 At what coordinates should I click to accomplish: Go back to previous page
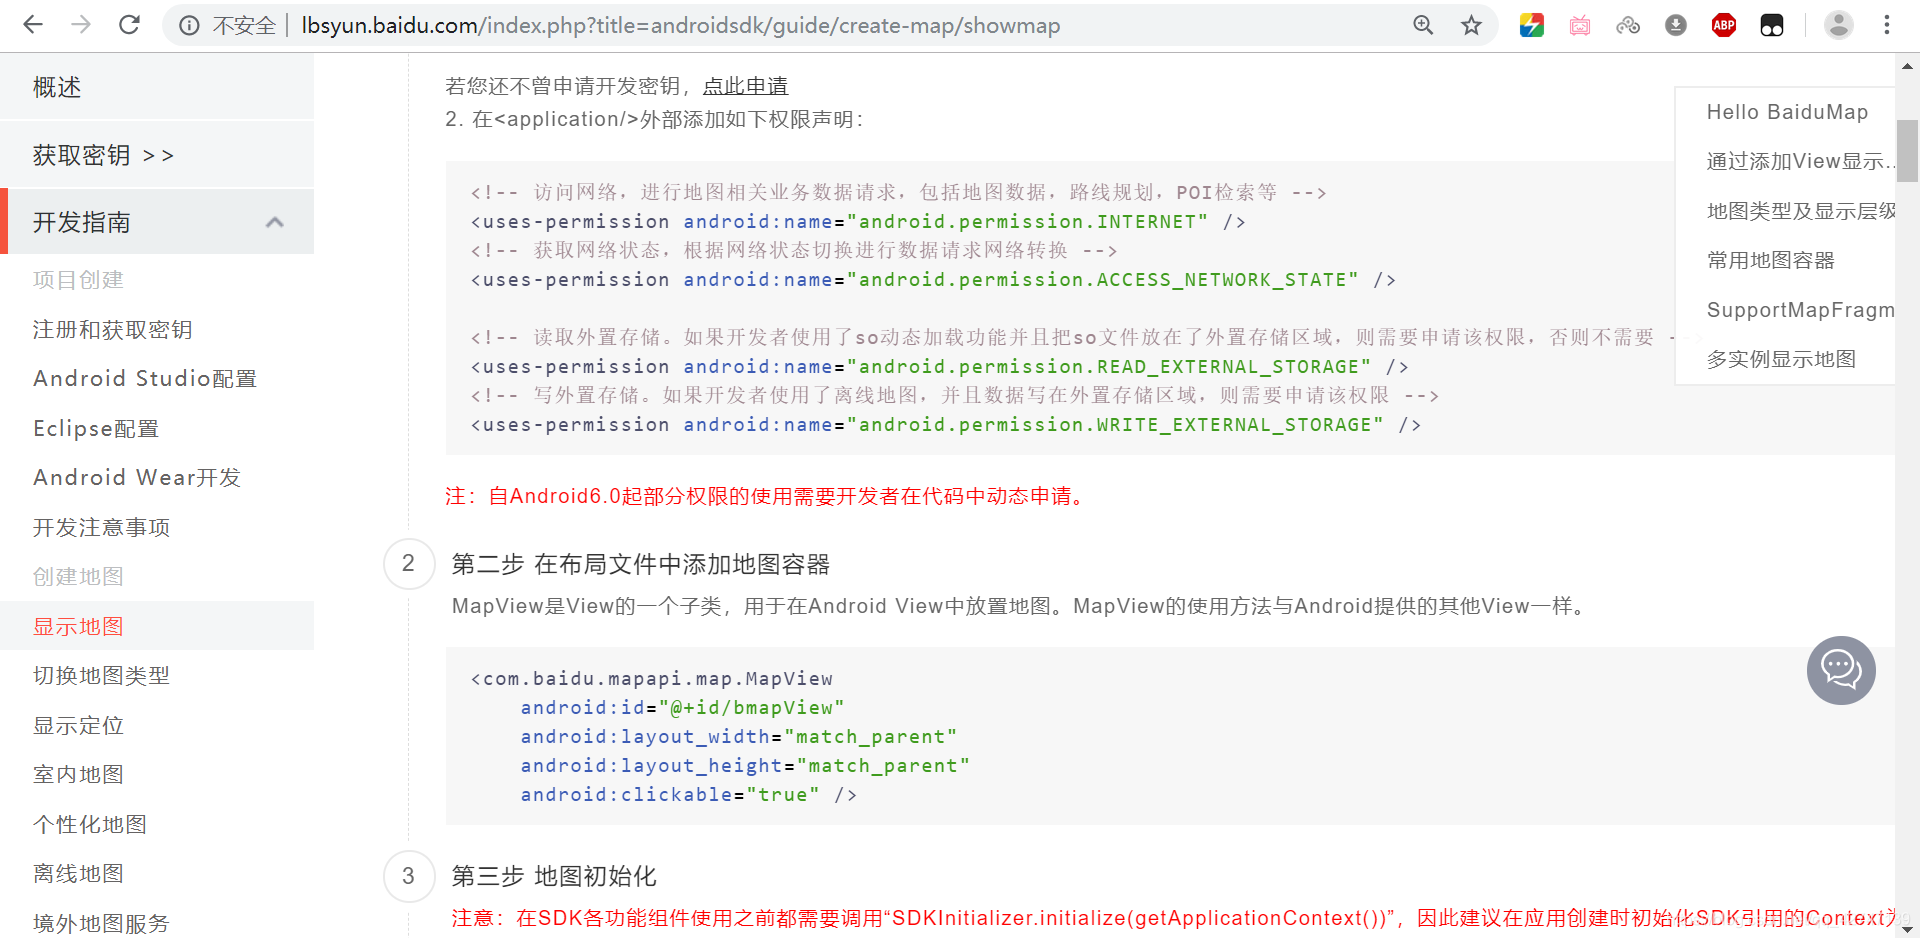pyautogui.click(x=33, y=25)
